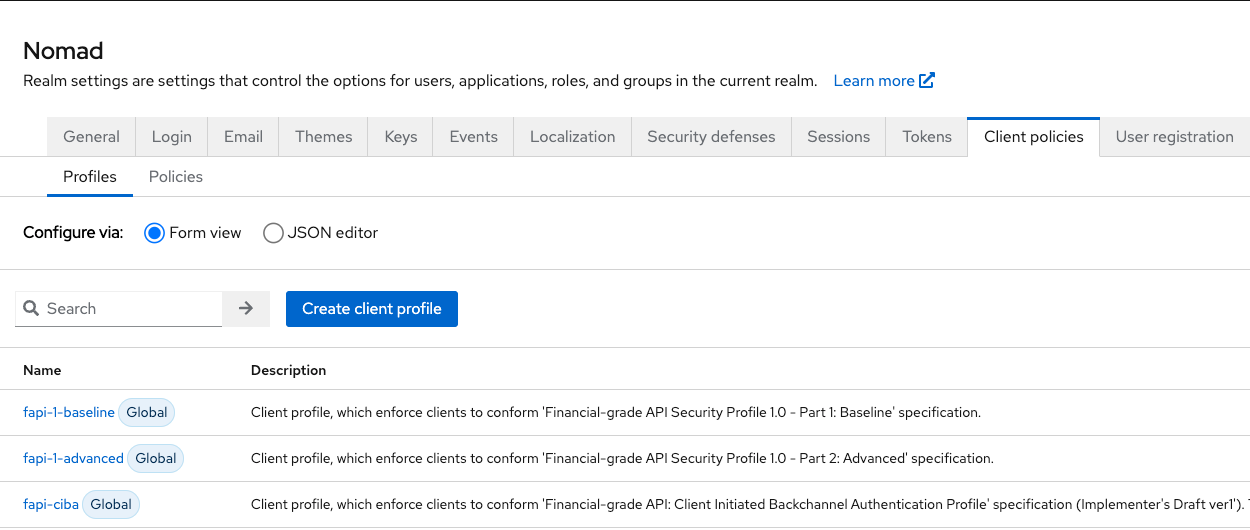Viewport: 1250px width, 530px height.
Task: Switch to the Policies sub-tab
Action: (176, 177)
